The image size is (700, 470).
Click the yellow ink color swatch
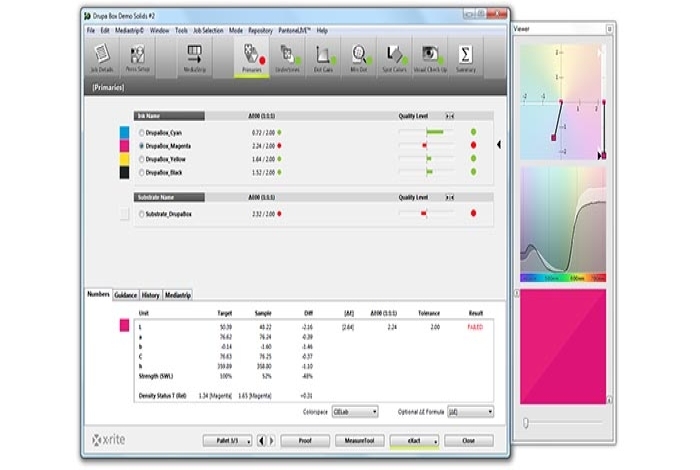click(125, 159)
